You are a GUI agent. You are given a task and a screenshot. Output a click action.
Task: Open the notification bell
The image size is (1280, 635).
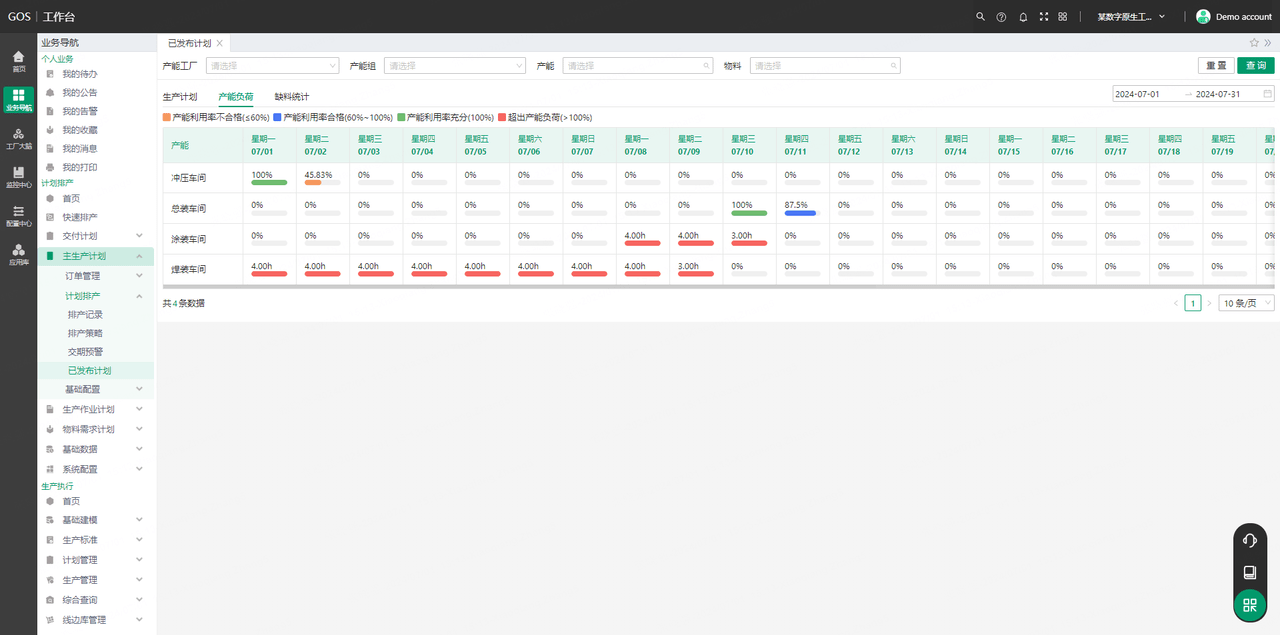point(1023,16)
